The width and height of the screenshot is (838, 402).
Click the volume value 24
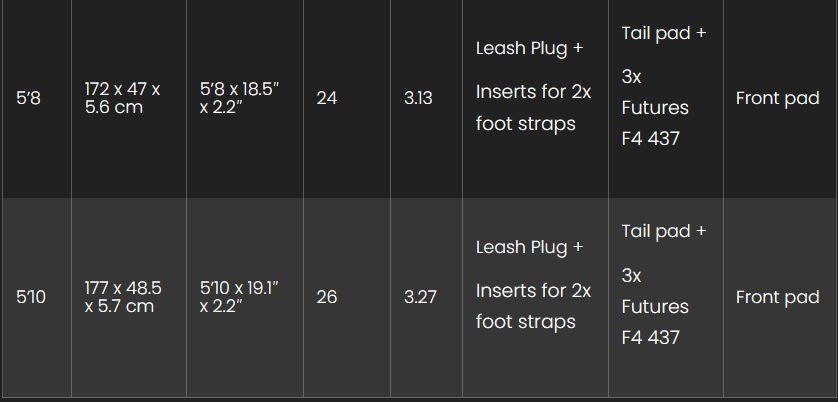327,98
